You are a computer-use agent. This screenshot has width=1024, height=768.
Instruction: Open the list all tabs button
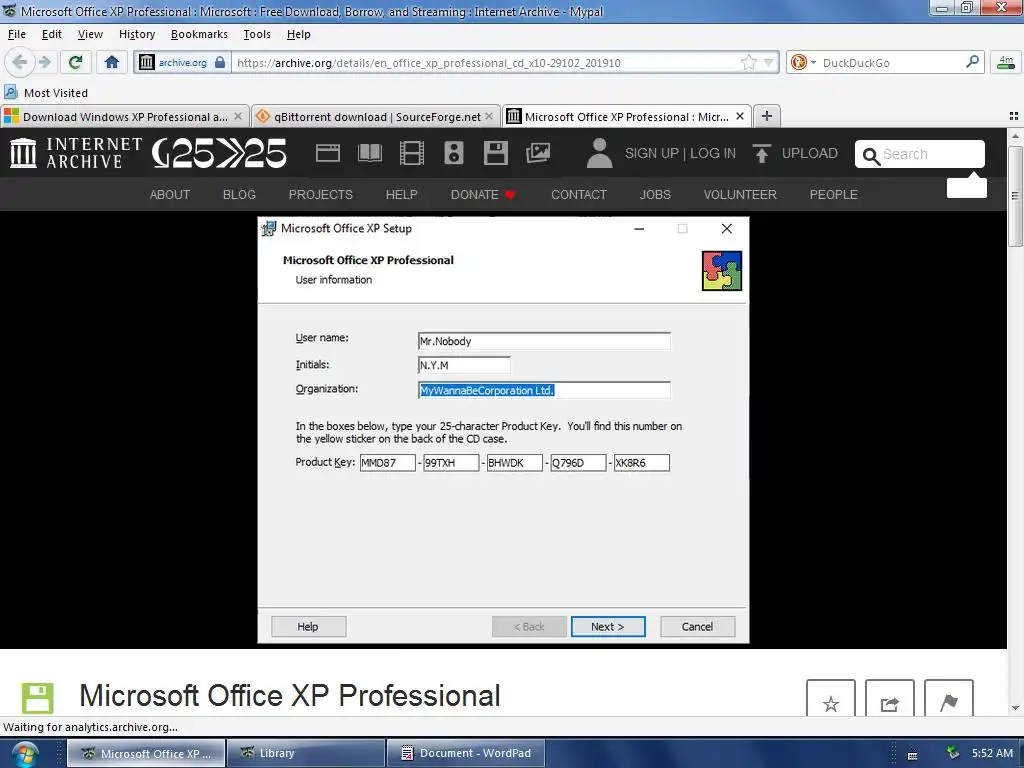(1014, 116)
